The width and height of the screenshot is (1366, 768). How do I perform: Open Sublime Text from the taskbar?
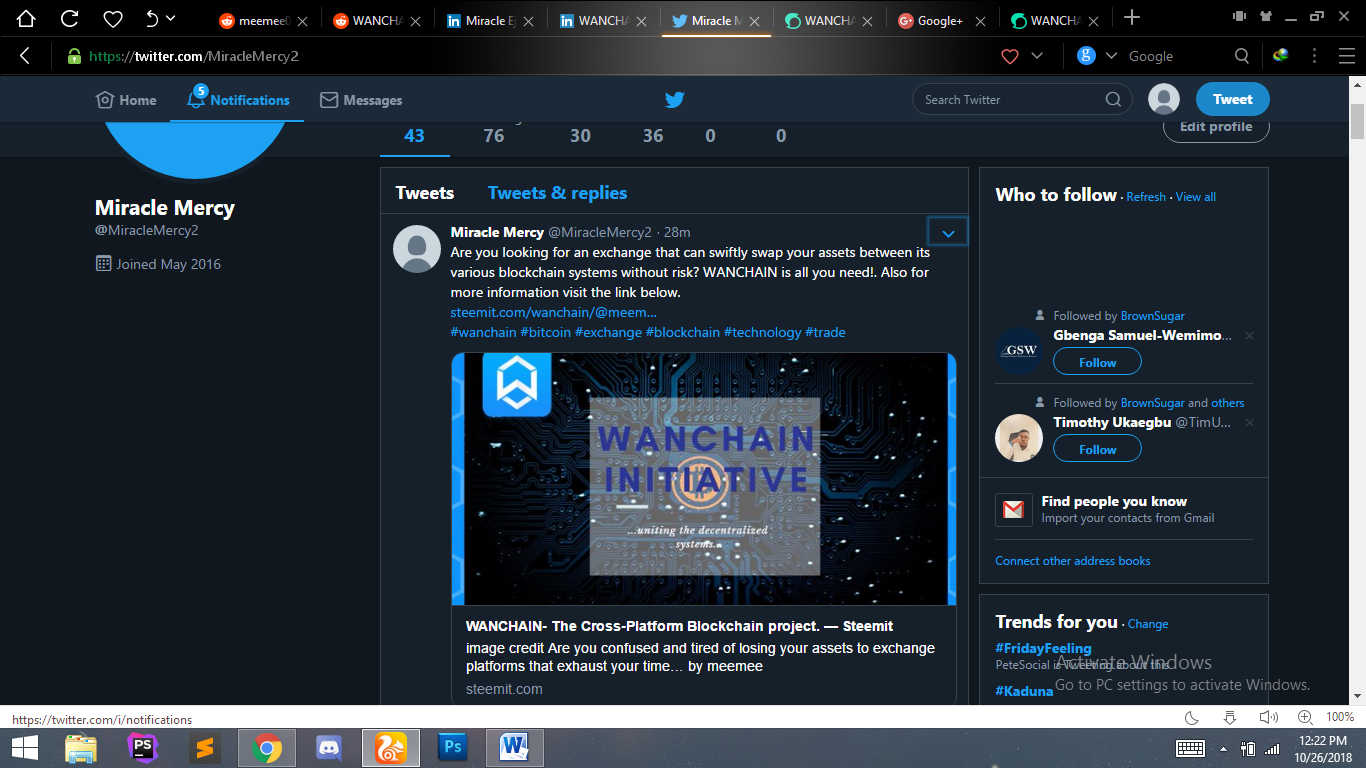coord(204,748)
